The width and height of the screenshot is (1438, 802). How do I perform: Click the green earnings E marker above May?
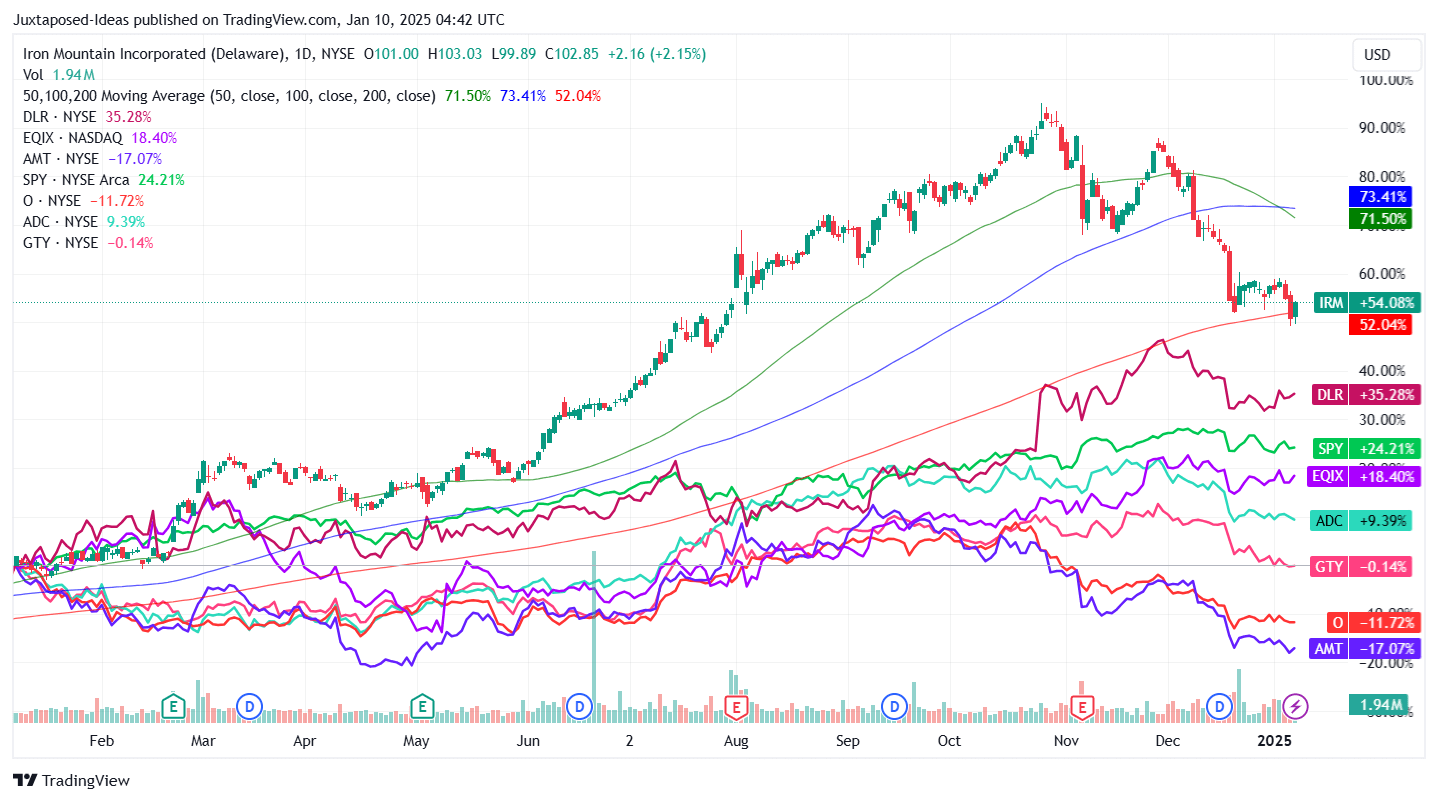click(422, 706)
